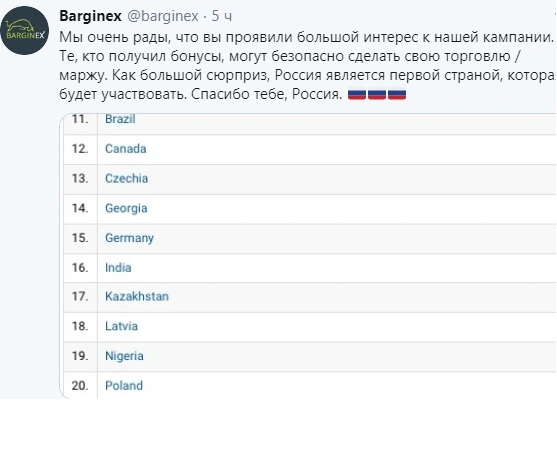Select the Georgia link
The height and width of the screenshot is (459, 557).
click(126, 208)
